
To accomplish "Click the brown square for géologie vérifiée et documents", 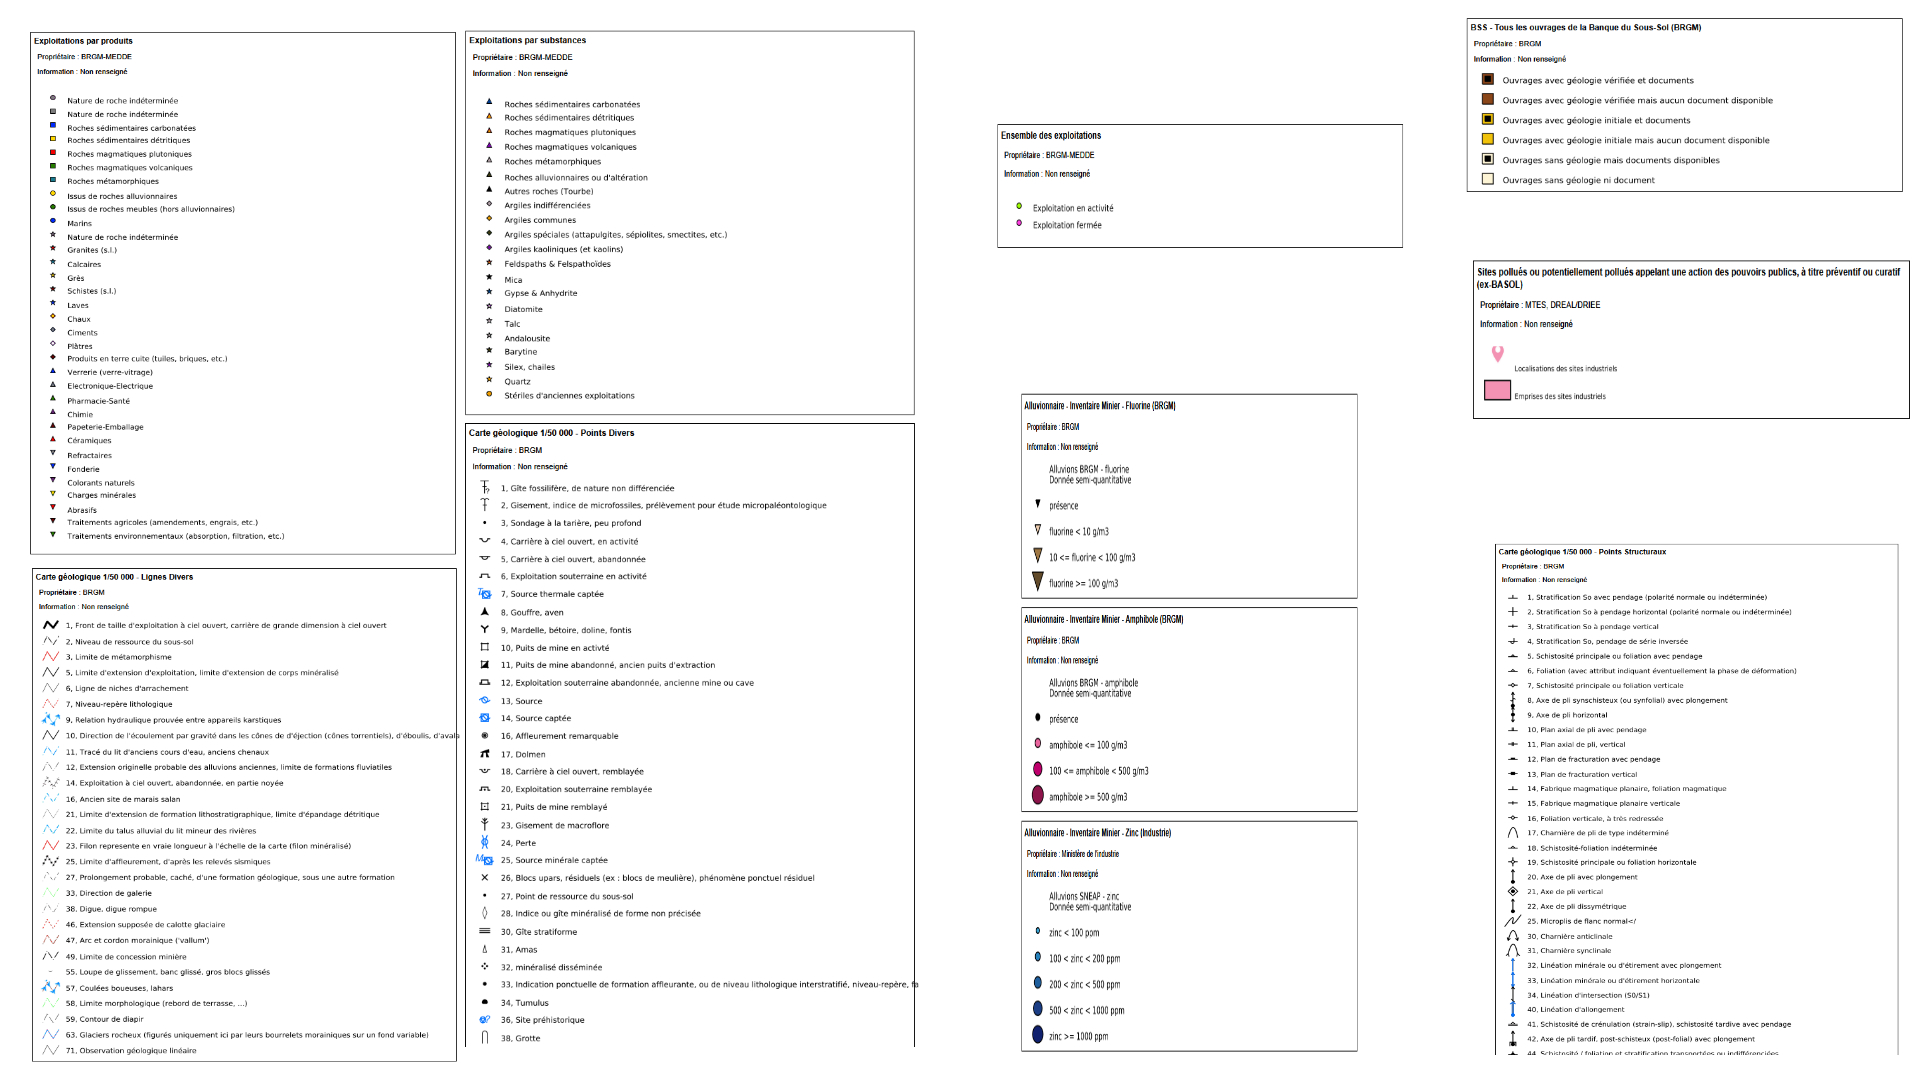I will [x=1488, y=80].
